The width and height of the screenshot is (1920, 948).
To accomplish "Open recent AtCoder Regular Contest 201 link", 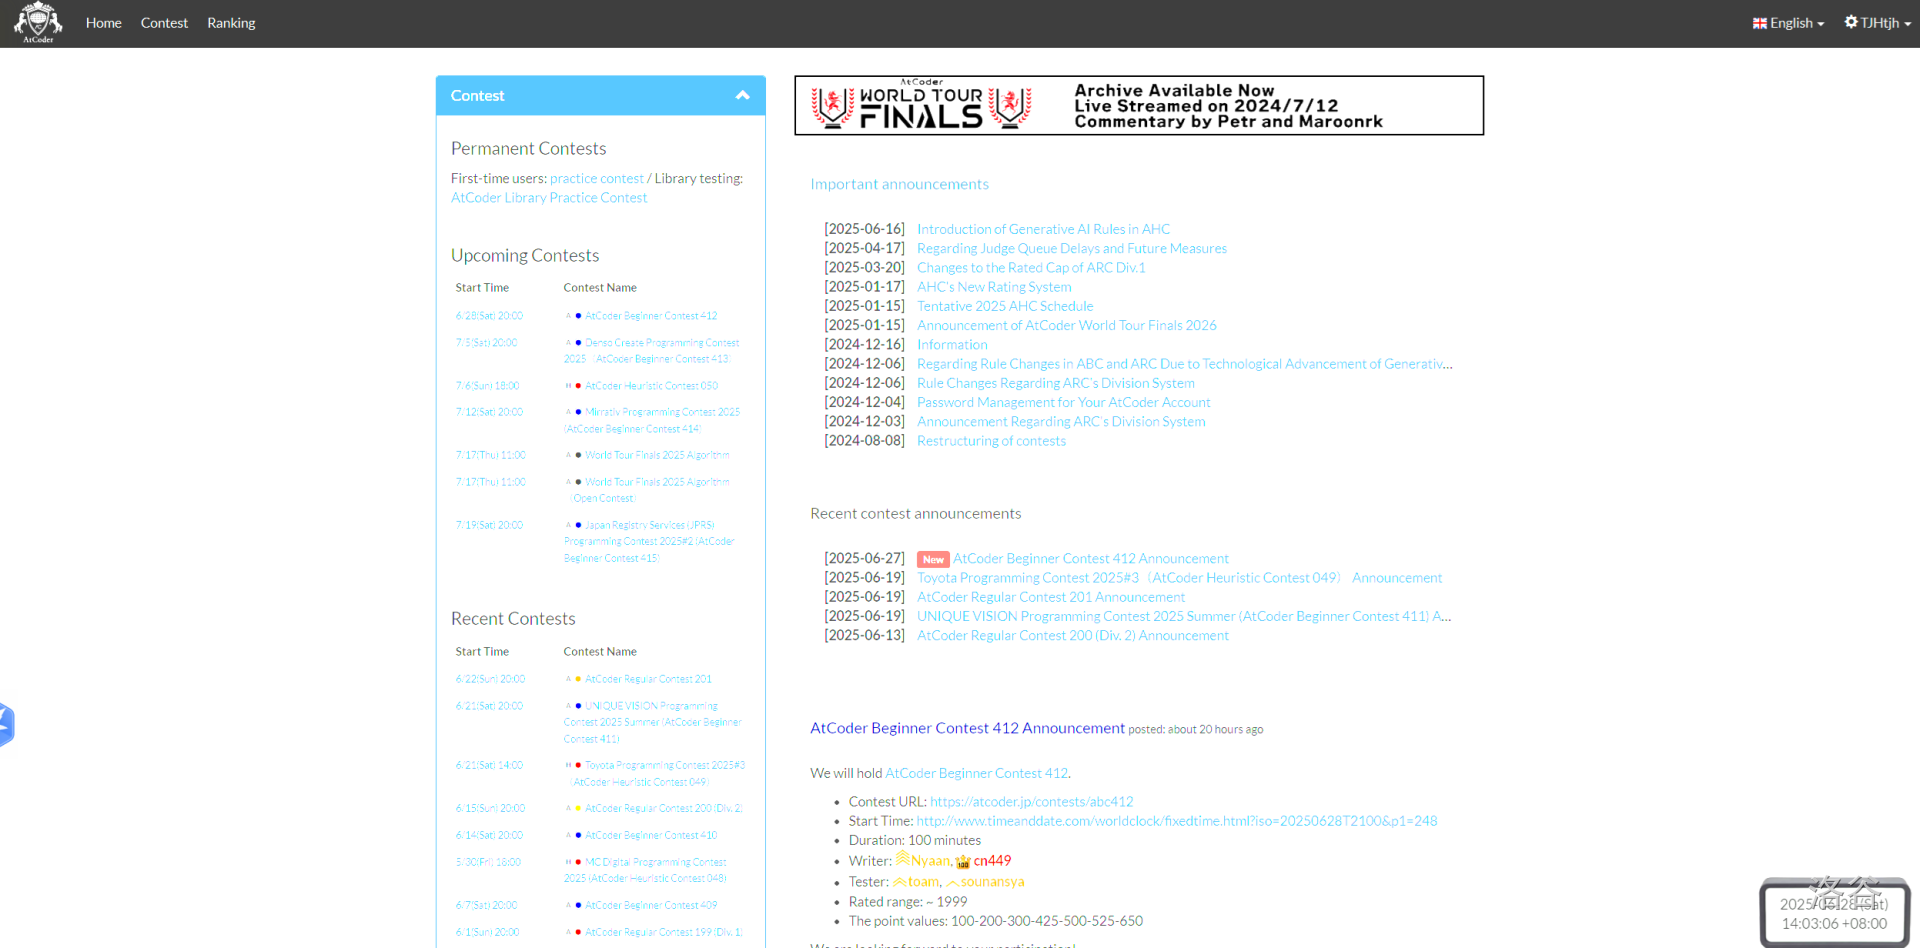I will pyautogui.click(x=648, y=679).
